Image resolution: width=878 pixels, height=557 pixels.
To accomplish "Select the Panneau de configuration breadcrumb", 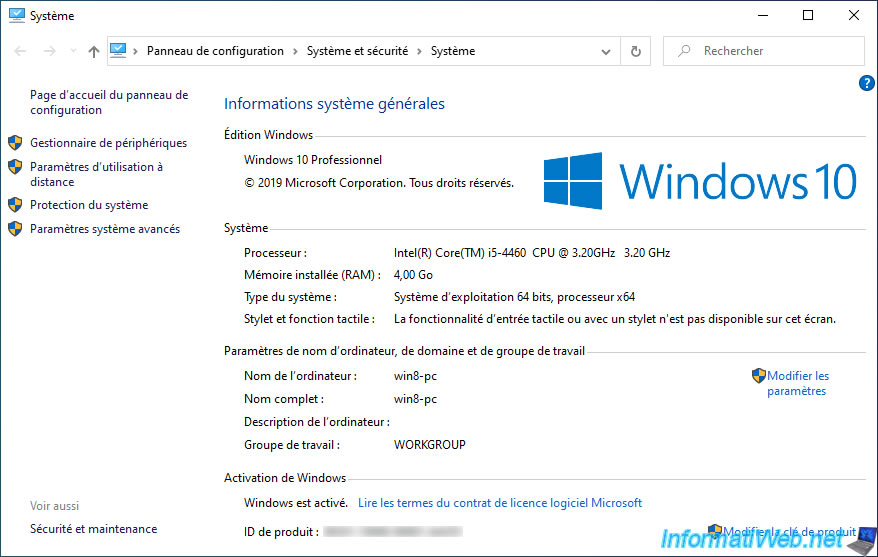I will click(215, 51).
